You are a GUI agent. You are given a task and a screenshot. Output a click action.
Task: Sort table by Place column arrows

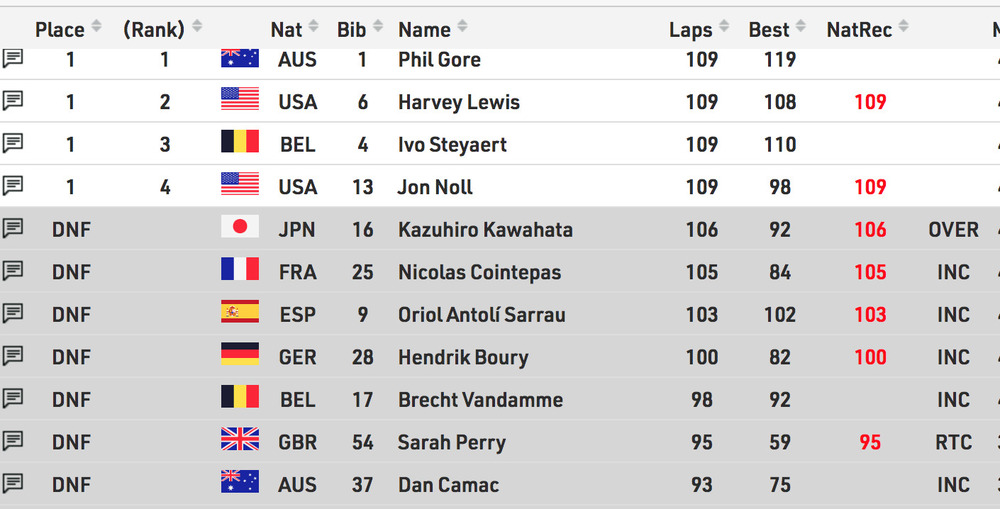96,27
